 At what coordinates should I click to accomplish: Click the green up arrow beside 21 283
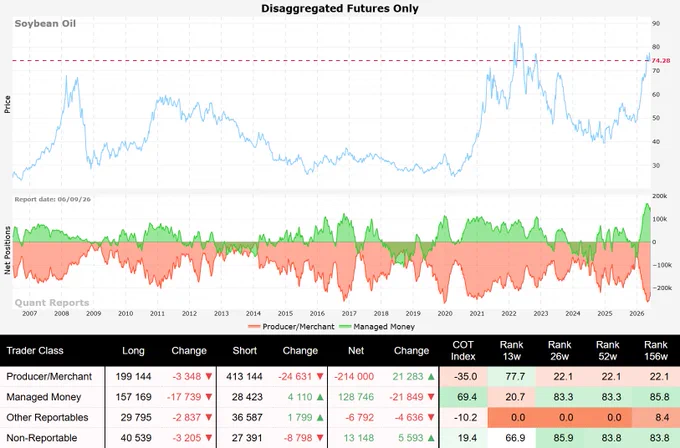tap(431, 376)
